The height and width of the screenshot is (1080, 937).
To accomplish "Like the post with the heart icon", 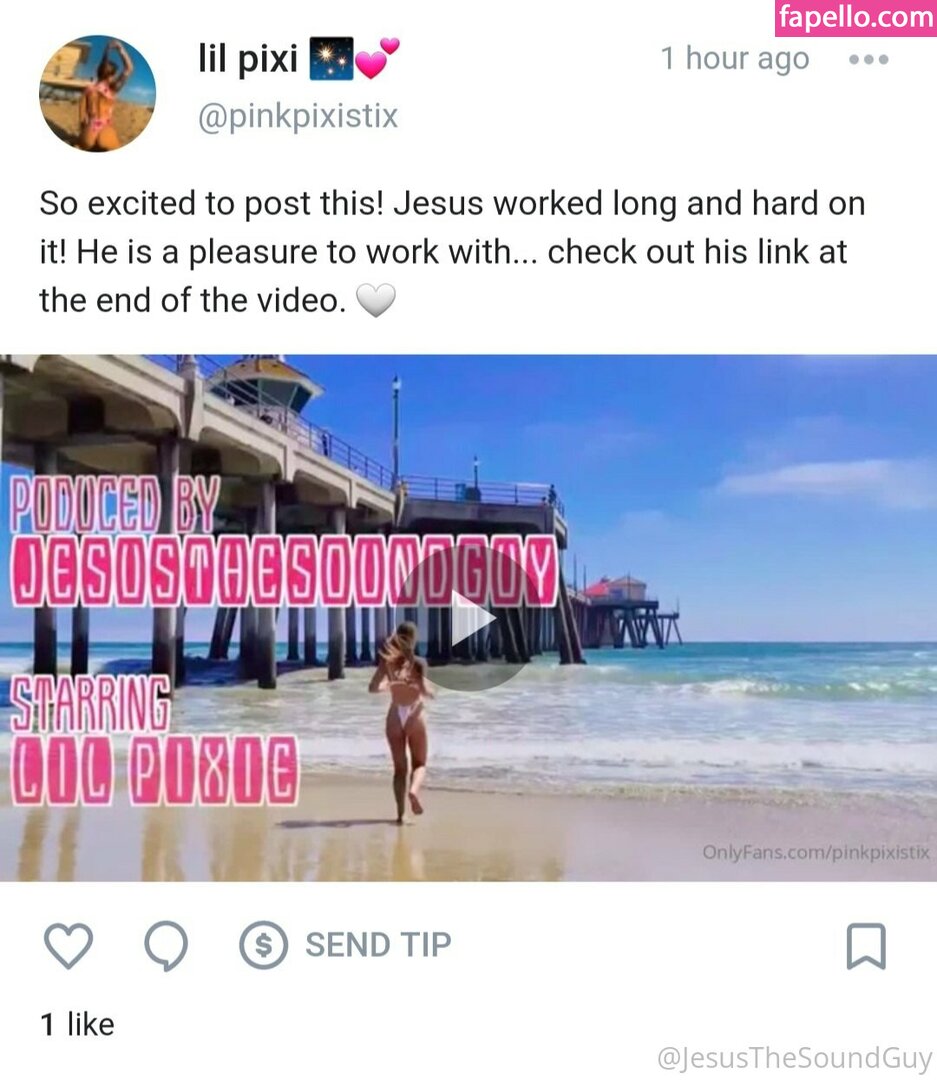I will coord(68,945).
